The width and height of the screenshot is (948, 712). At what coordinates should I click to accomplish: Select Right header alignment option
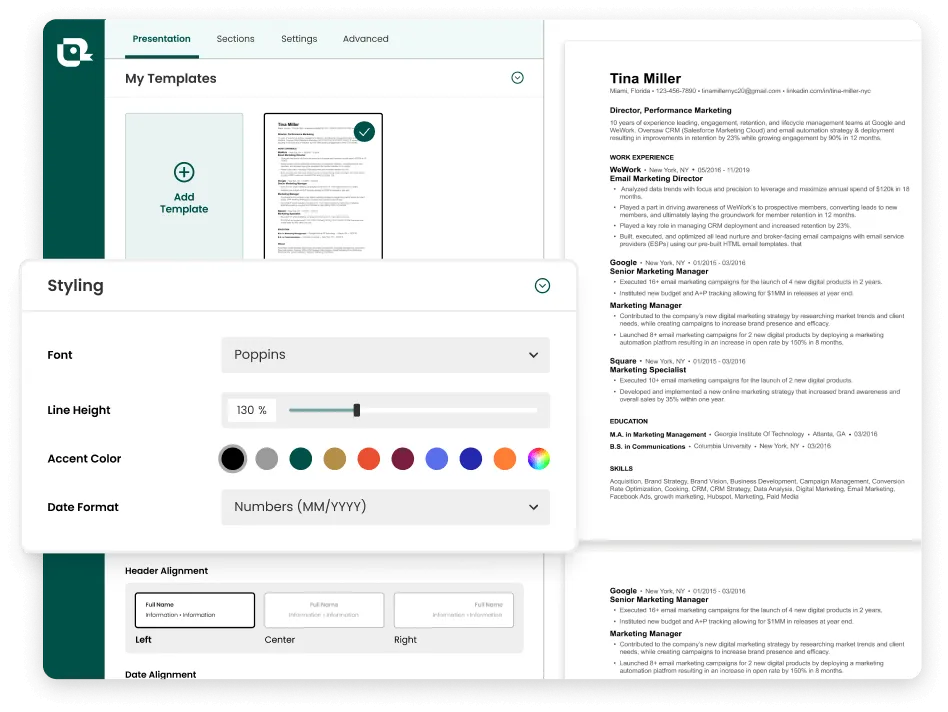coord(453,610)
